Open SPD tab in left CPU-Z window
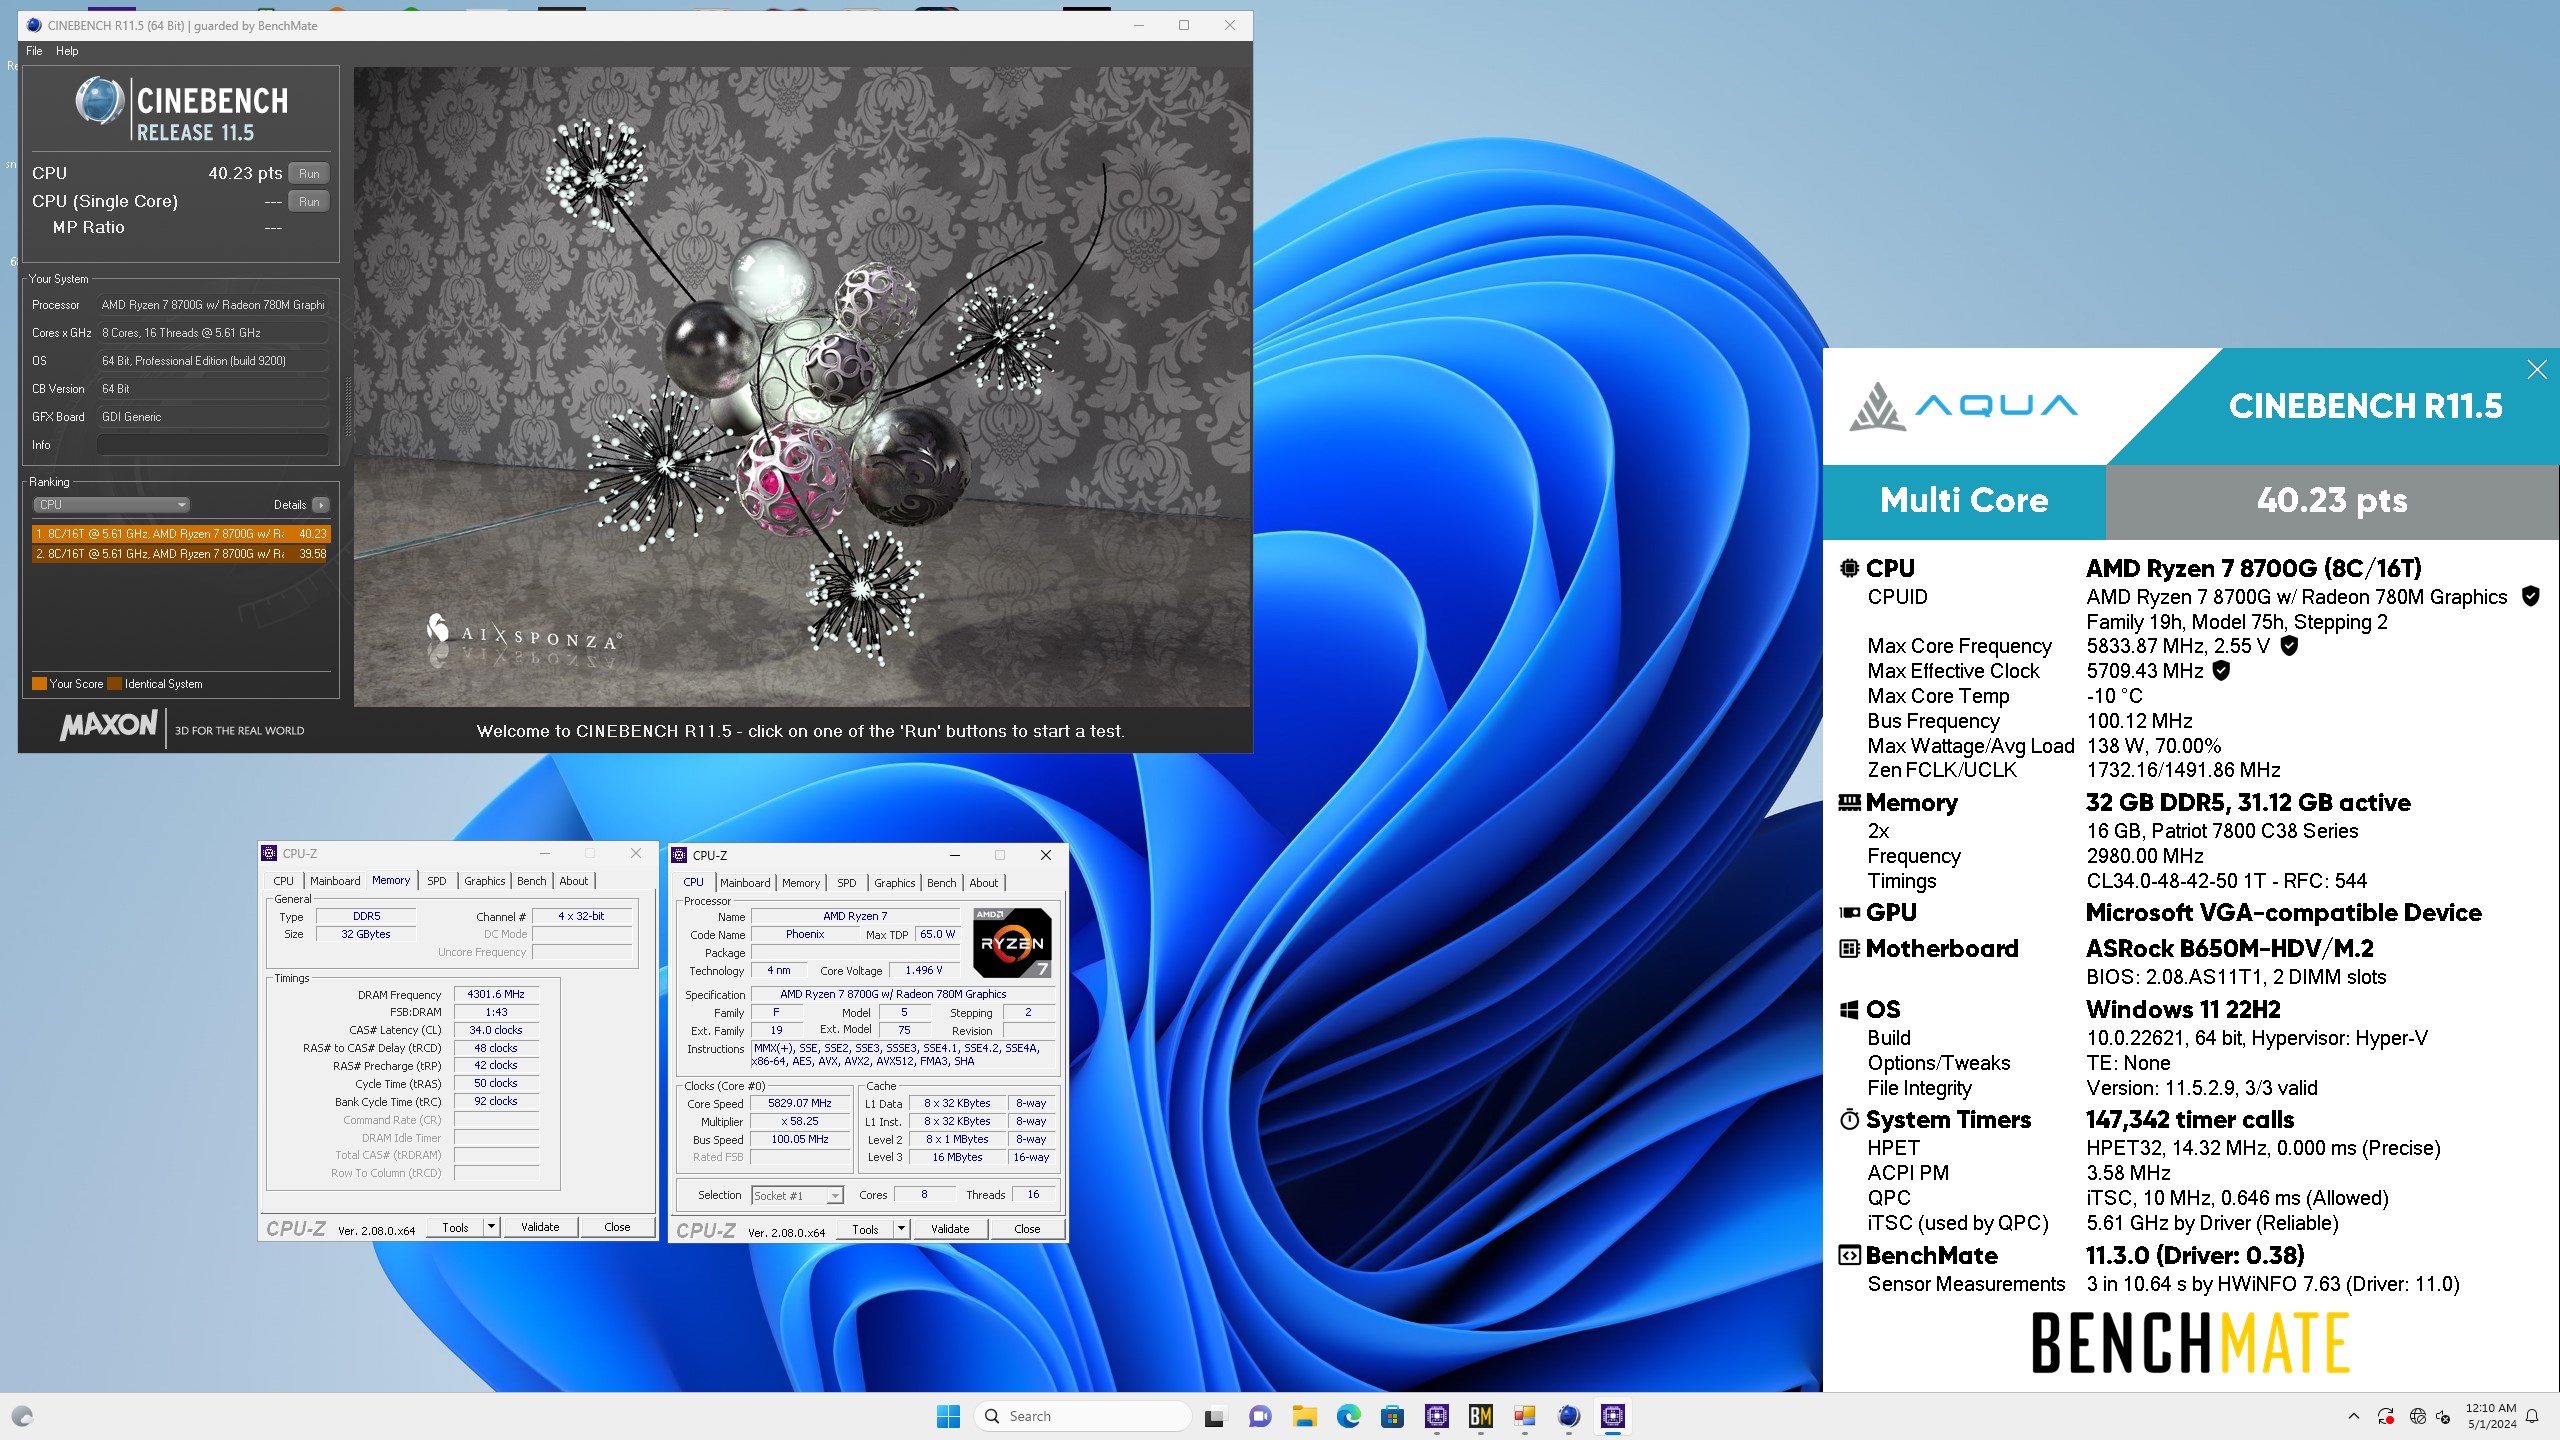 point(437,881)
